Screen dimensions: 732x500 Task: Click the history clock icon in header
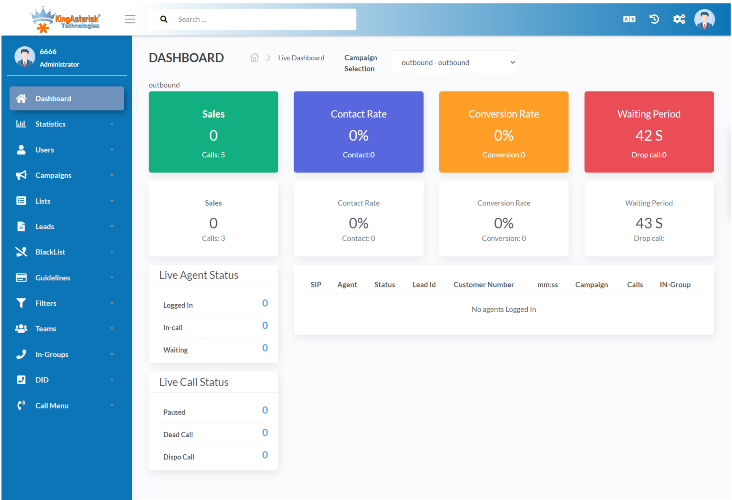(x=654, y=19)
